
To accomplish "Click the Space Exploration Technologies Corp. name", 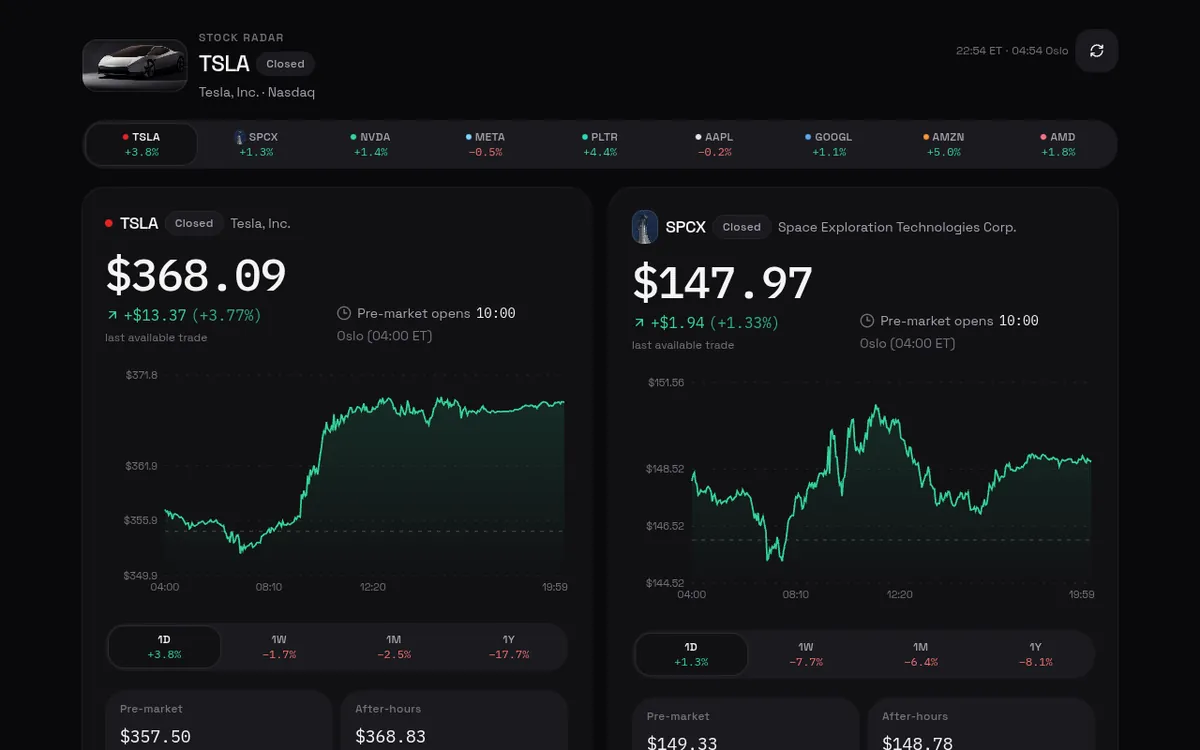I will tap(897, 227).
